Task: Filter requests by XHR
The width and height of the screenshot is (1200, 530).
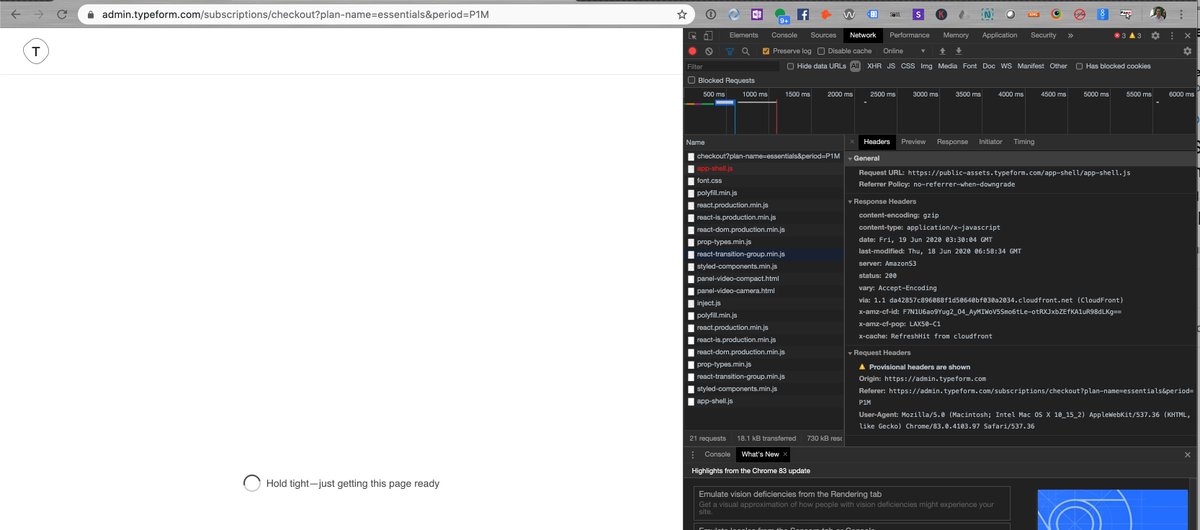Action: (x=874, y=66)
